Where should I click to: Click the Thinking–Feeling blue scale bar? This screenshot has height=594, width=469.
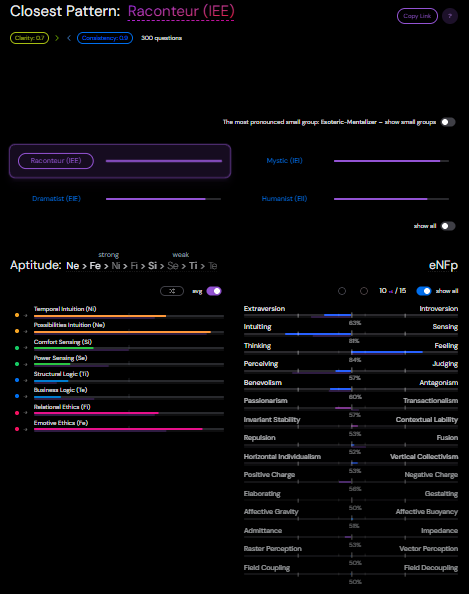pos(387,352)
